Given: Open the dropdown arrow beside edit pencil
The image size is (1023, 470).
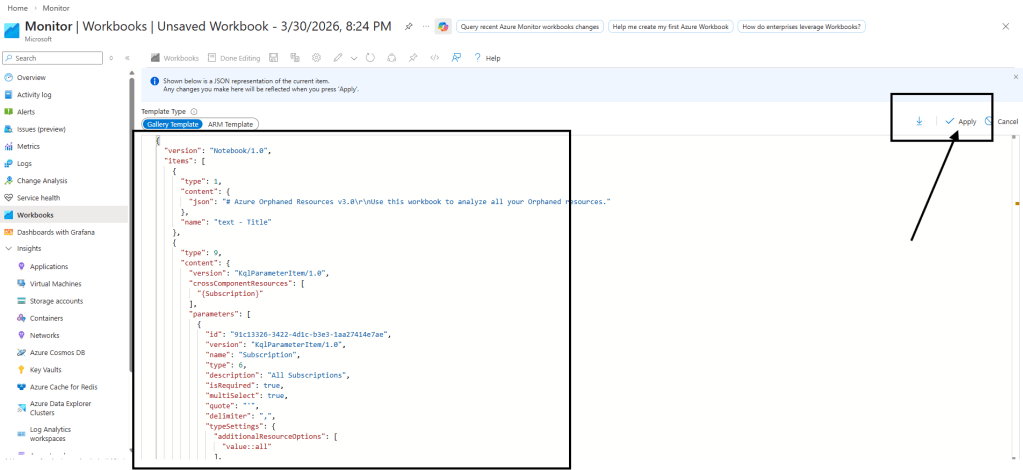Looking at the screenshot, I should point(354,58).
